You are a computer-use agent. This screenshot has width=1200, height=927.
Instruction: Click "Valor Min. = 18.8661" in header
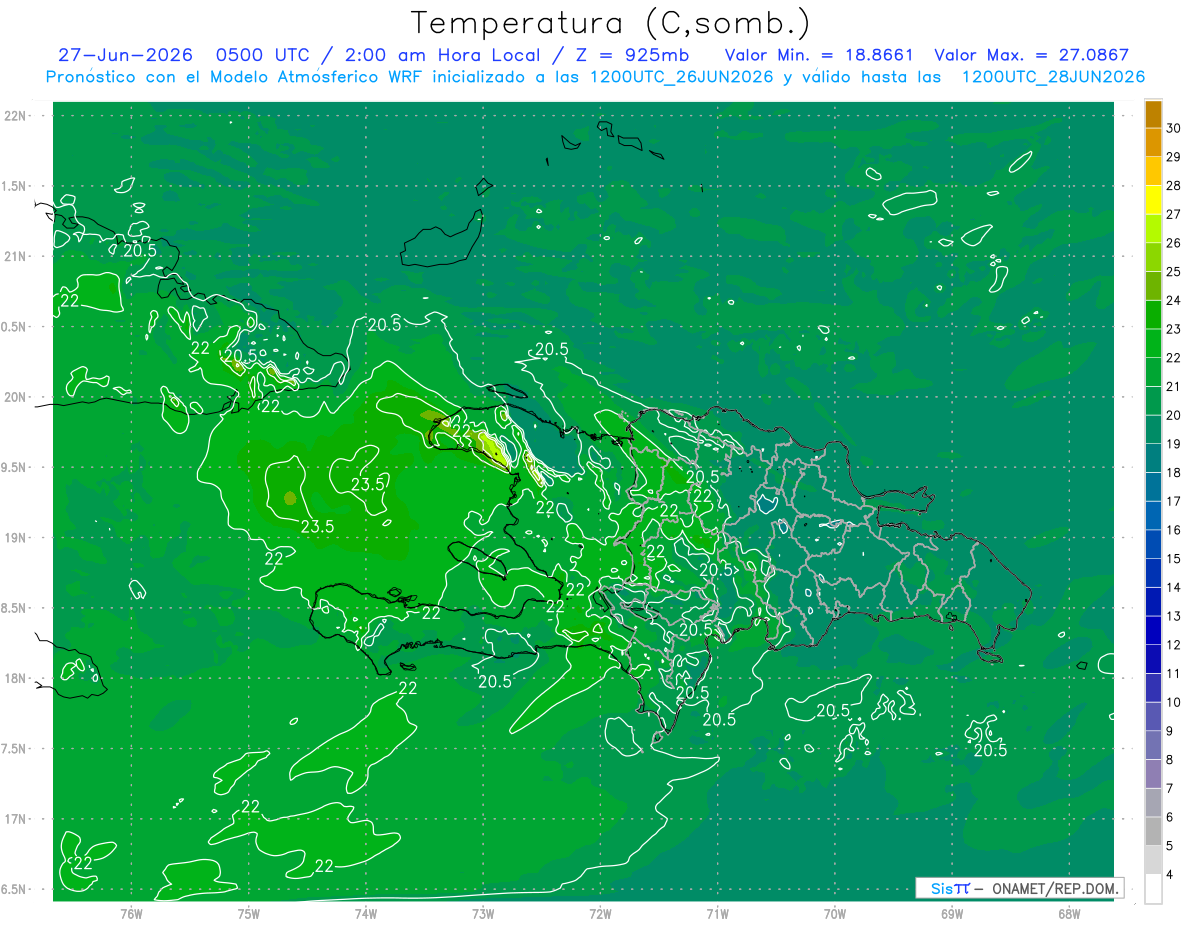click(819, 55)
